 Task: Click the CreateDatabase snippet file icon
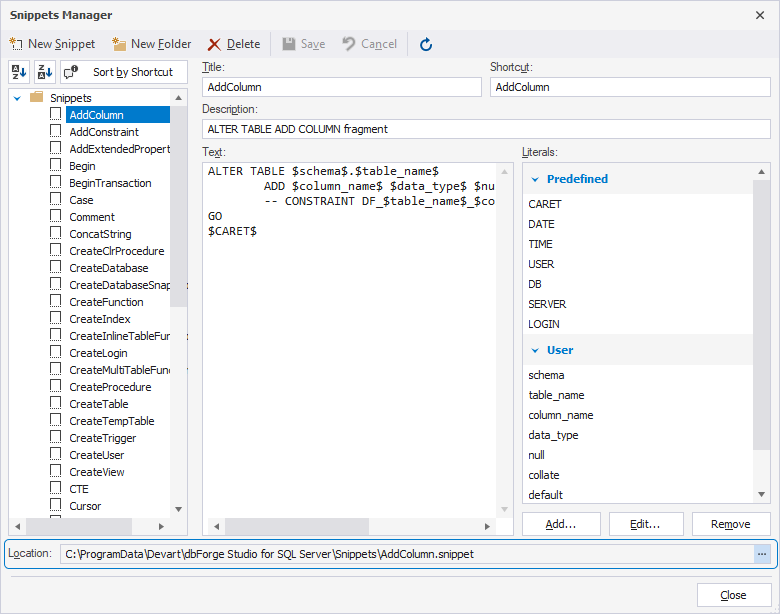[56, 267]
